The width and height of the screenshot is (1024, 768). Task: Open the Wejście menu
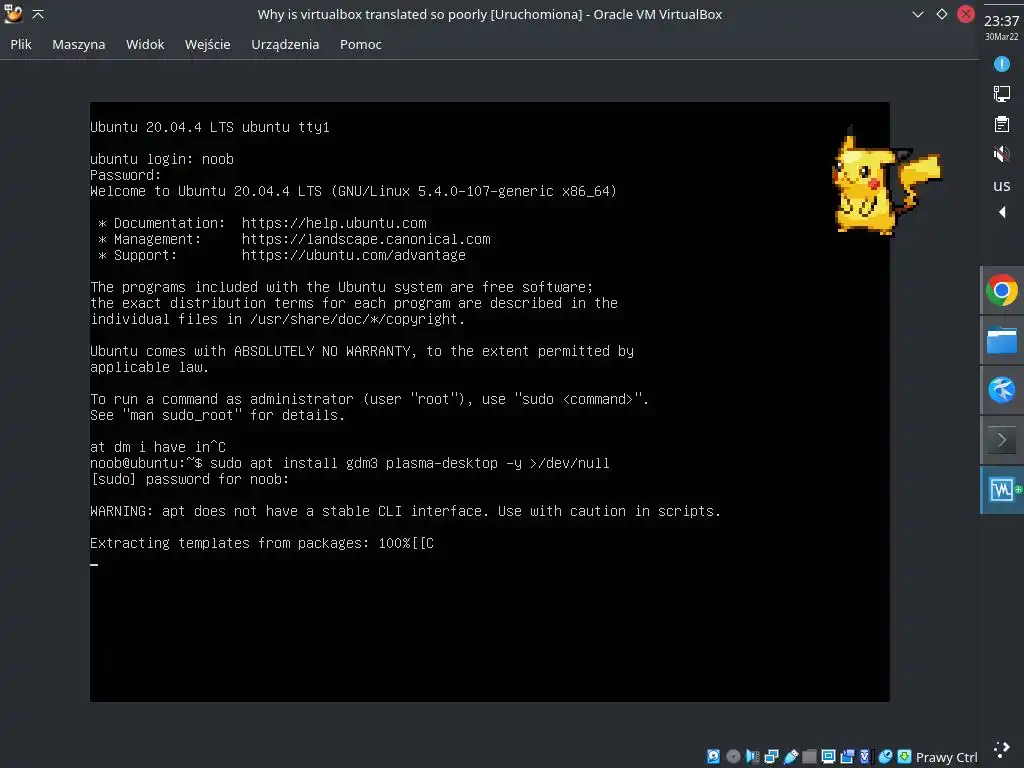pos(208,44)
